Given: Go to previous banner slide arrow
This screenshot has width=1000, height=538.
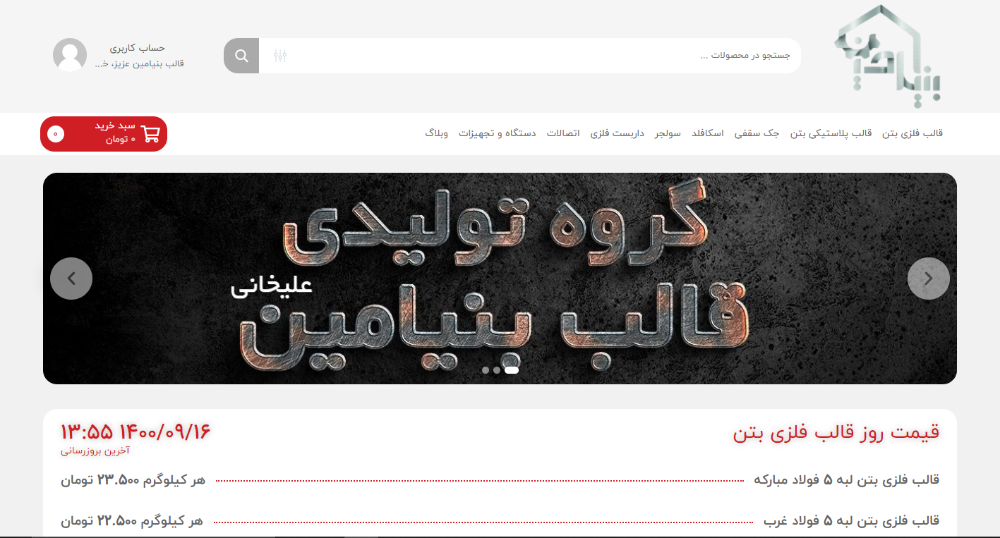Looking at the screenshot, I should click(71, 279).
